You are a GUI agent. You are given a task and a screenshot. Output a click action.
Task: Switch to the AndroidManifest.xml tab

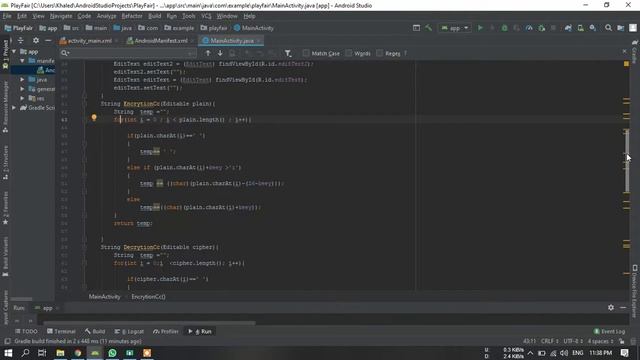(x=158, y=41)
